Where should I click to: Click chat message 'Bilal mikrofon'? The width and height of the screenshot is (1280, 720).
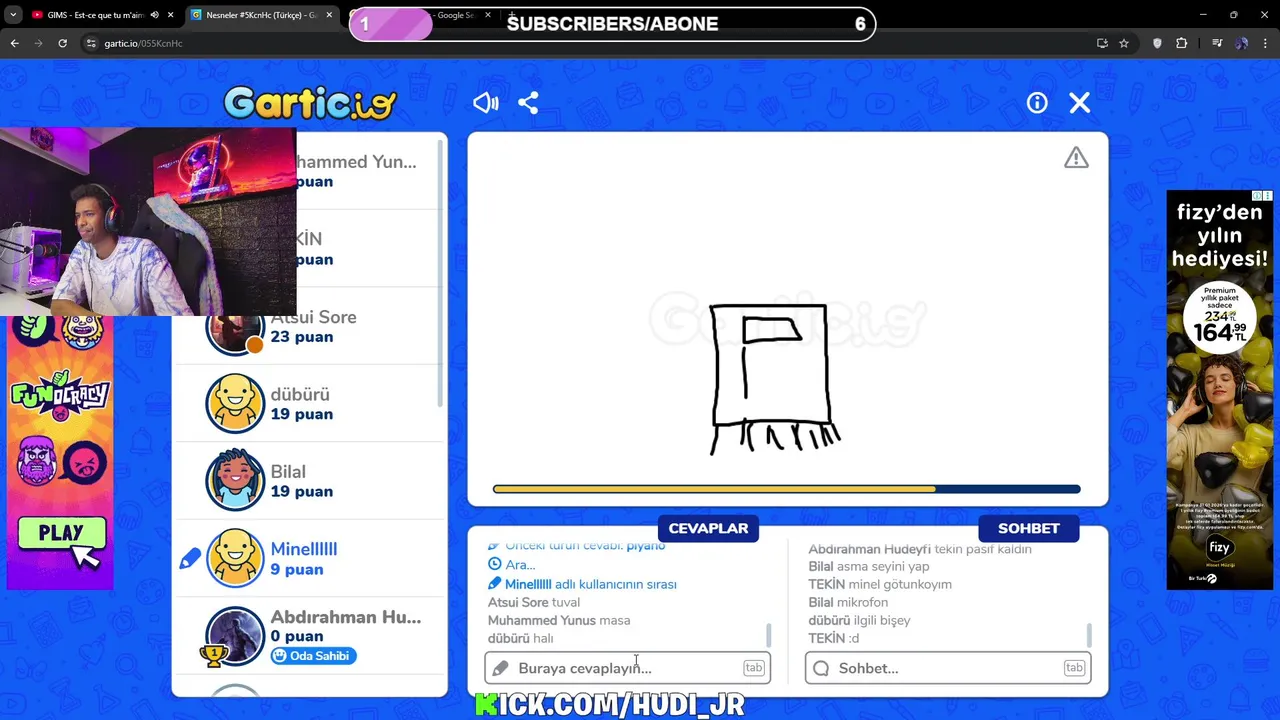848,602
